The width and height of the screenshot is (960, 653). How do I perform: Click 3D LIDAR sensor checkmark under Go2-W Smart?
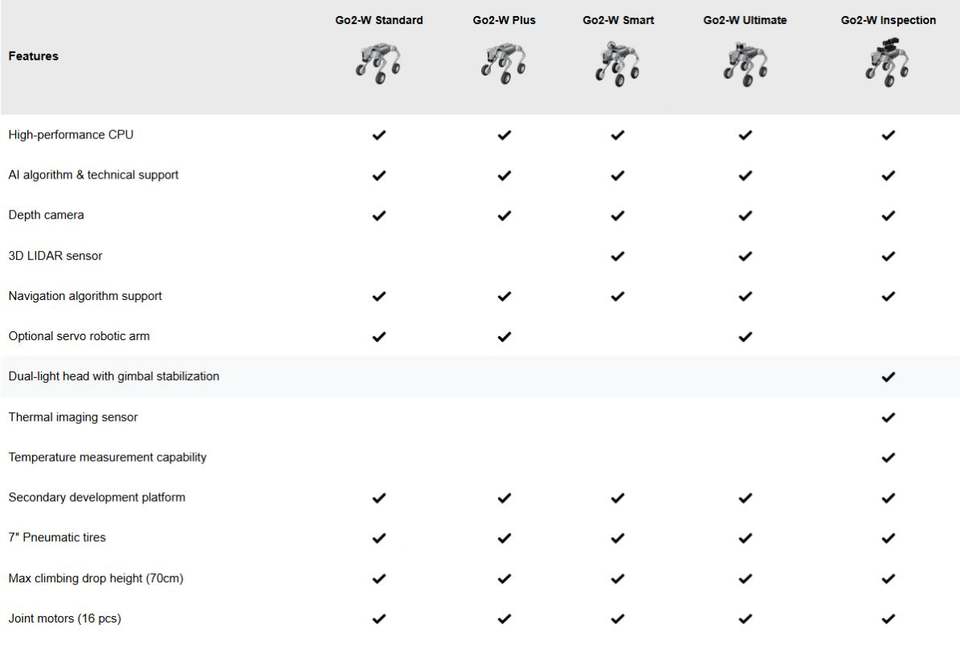click(x=618, y=256)
